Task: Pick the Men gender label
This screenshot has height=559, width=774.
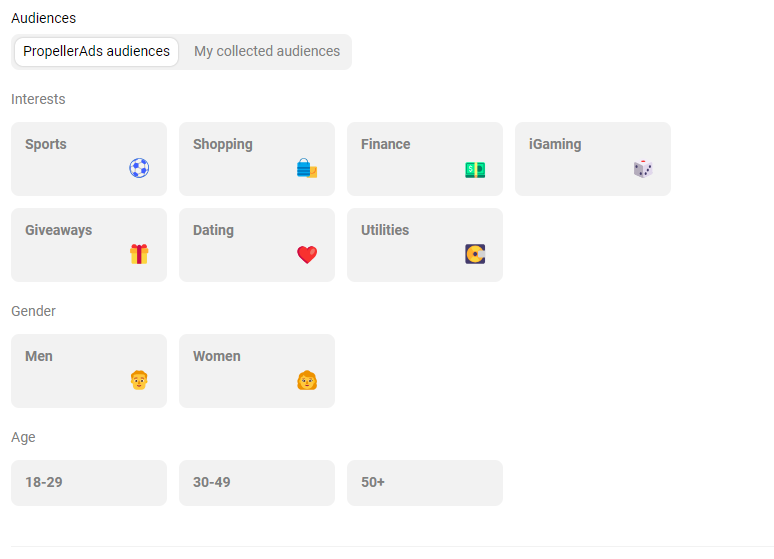Action: (39, 356)
